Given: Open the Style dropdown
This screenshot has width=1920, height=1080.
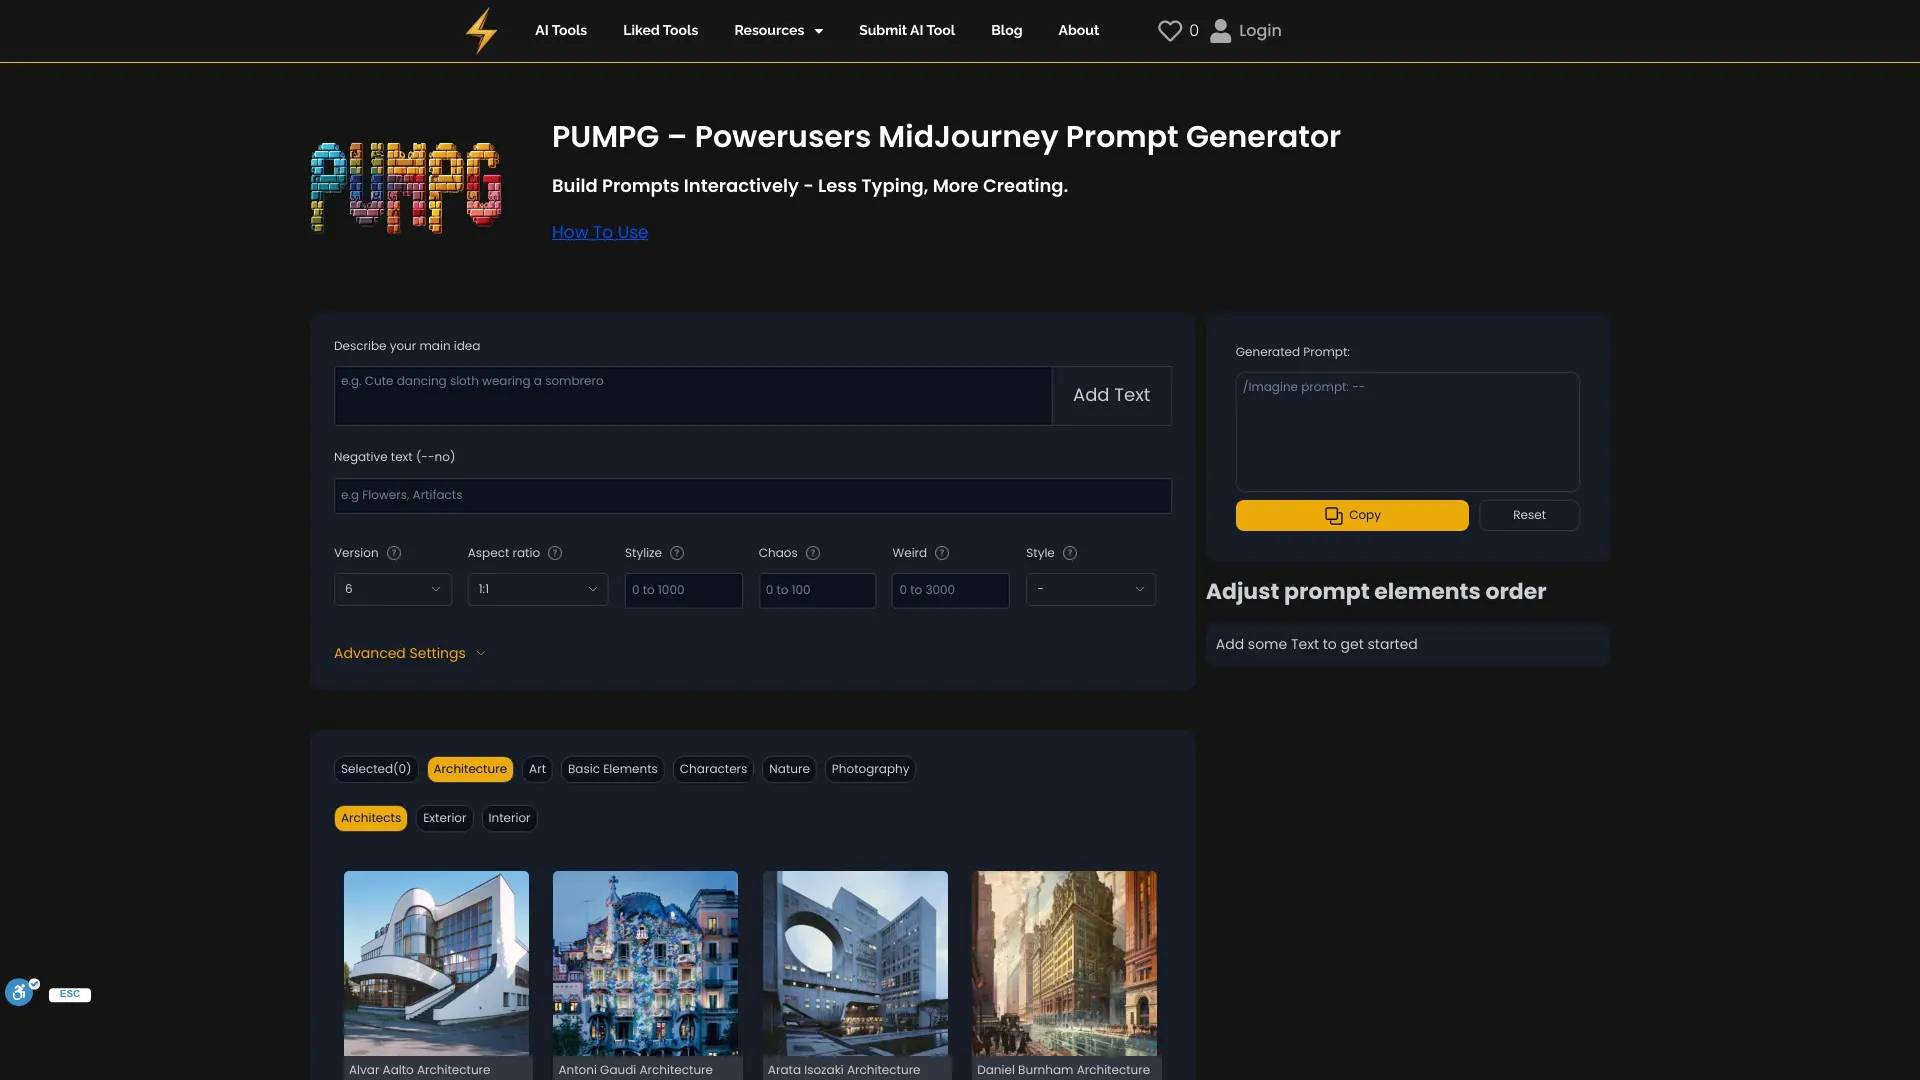Looking at the screenshot, I should click(1090, 589).
